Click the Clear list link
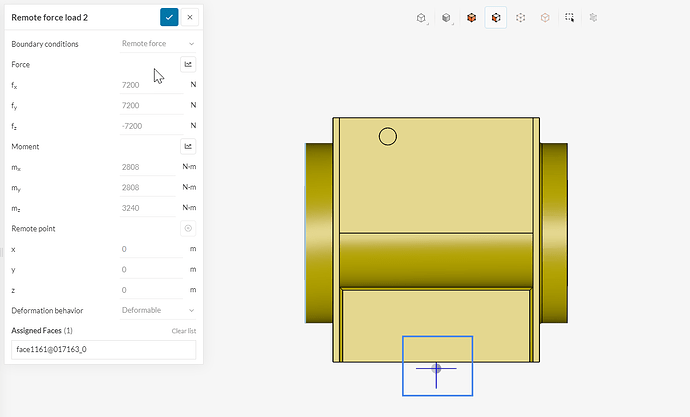The image size is (690, 417). (x=183, y=330)
